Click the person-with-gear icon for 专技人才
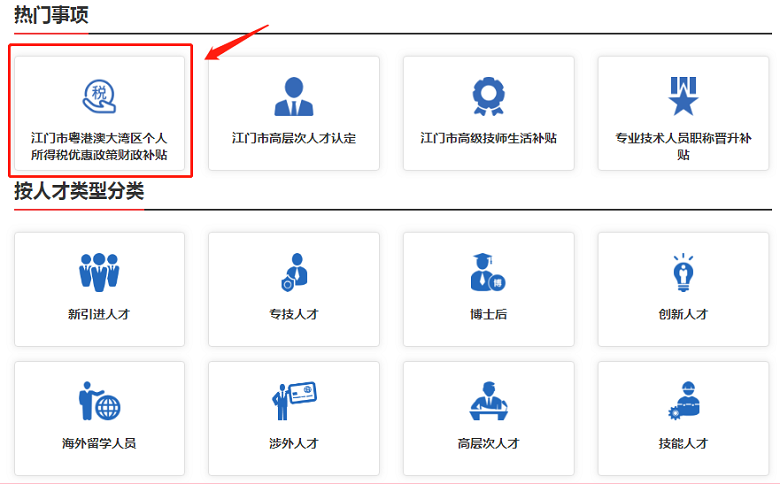The image size is (780, 484). tap(293, 272)
